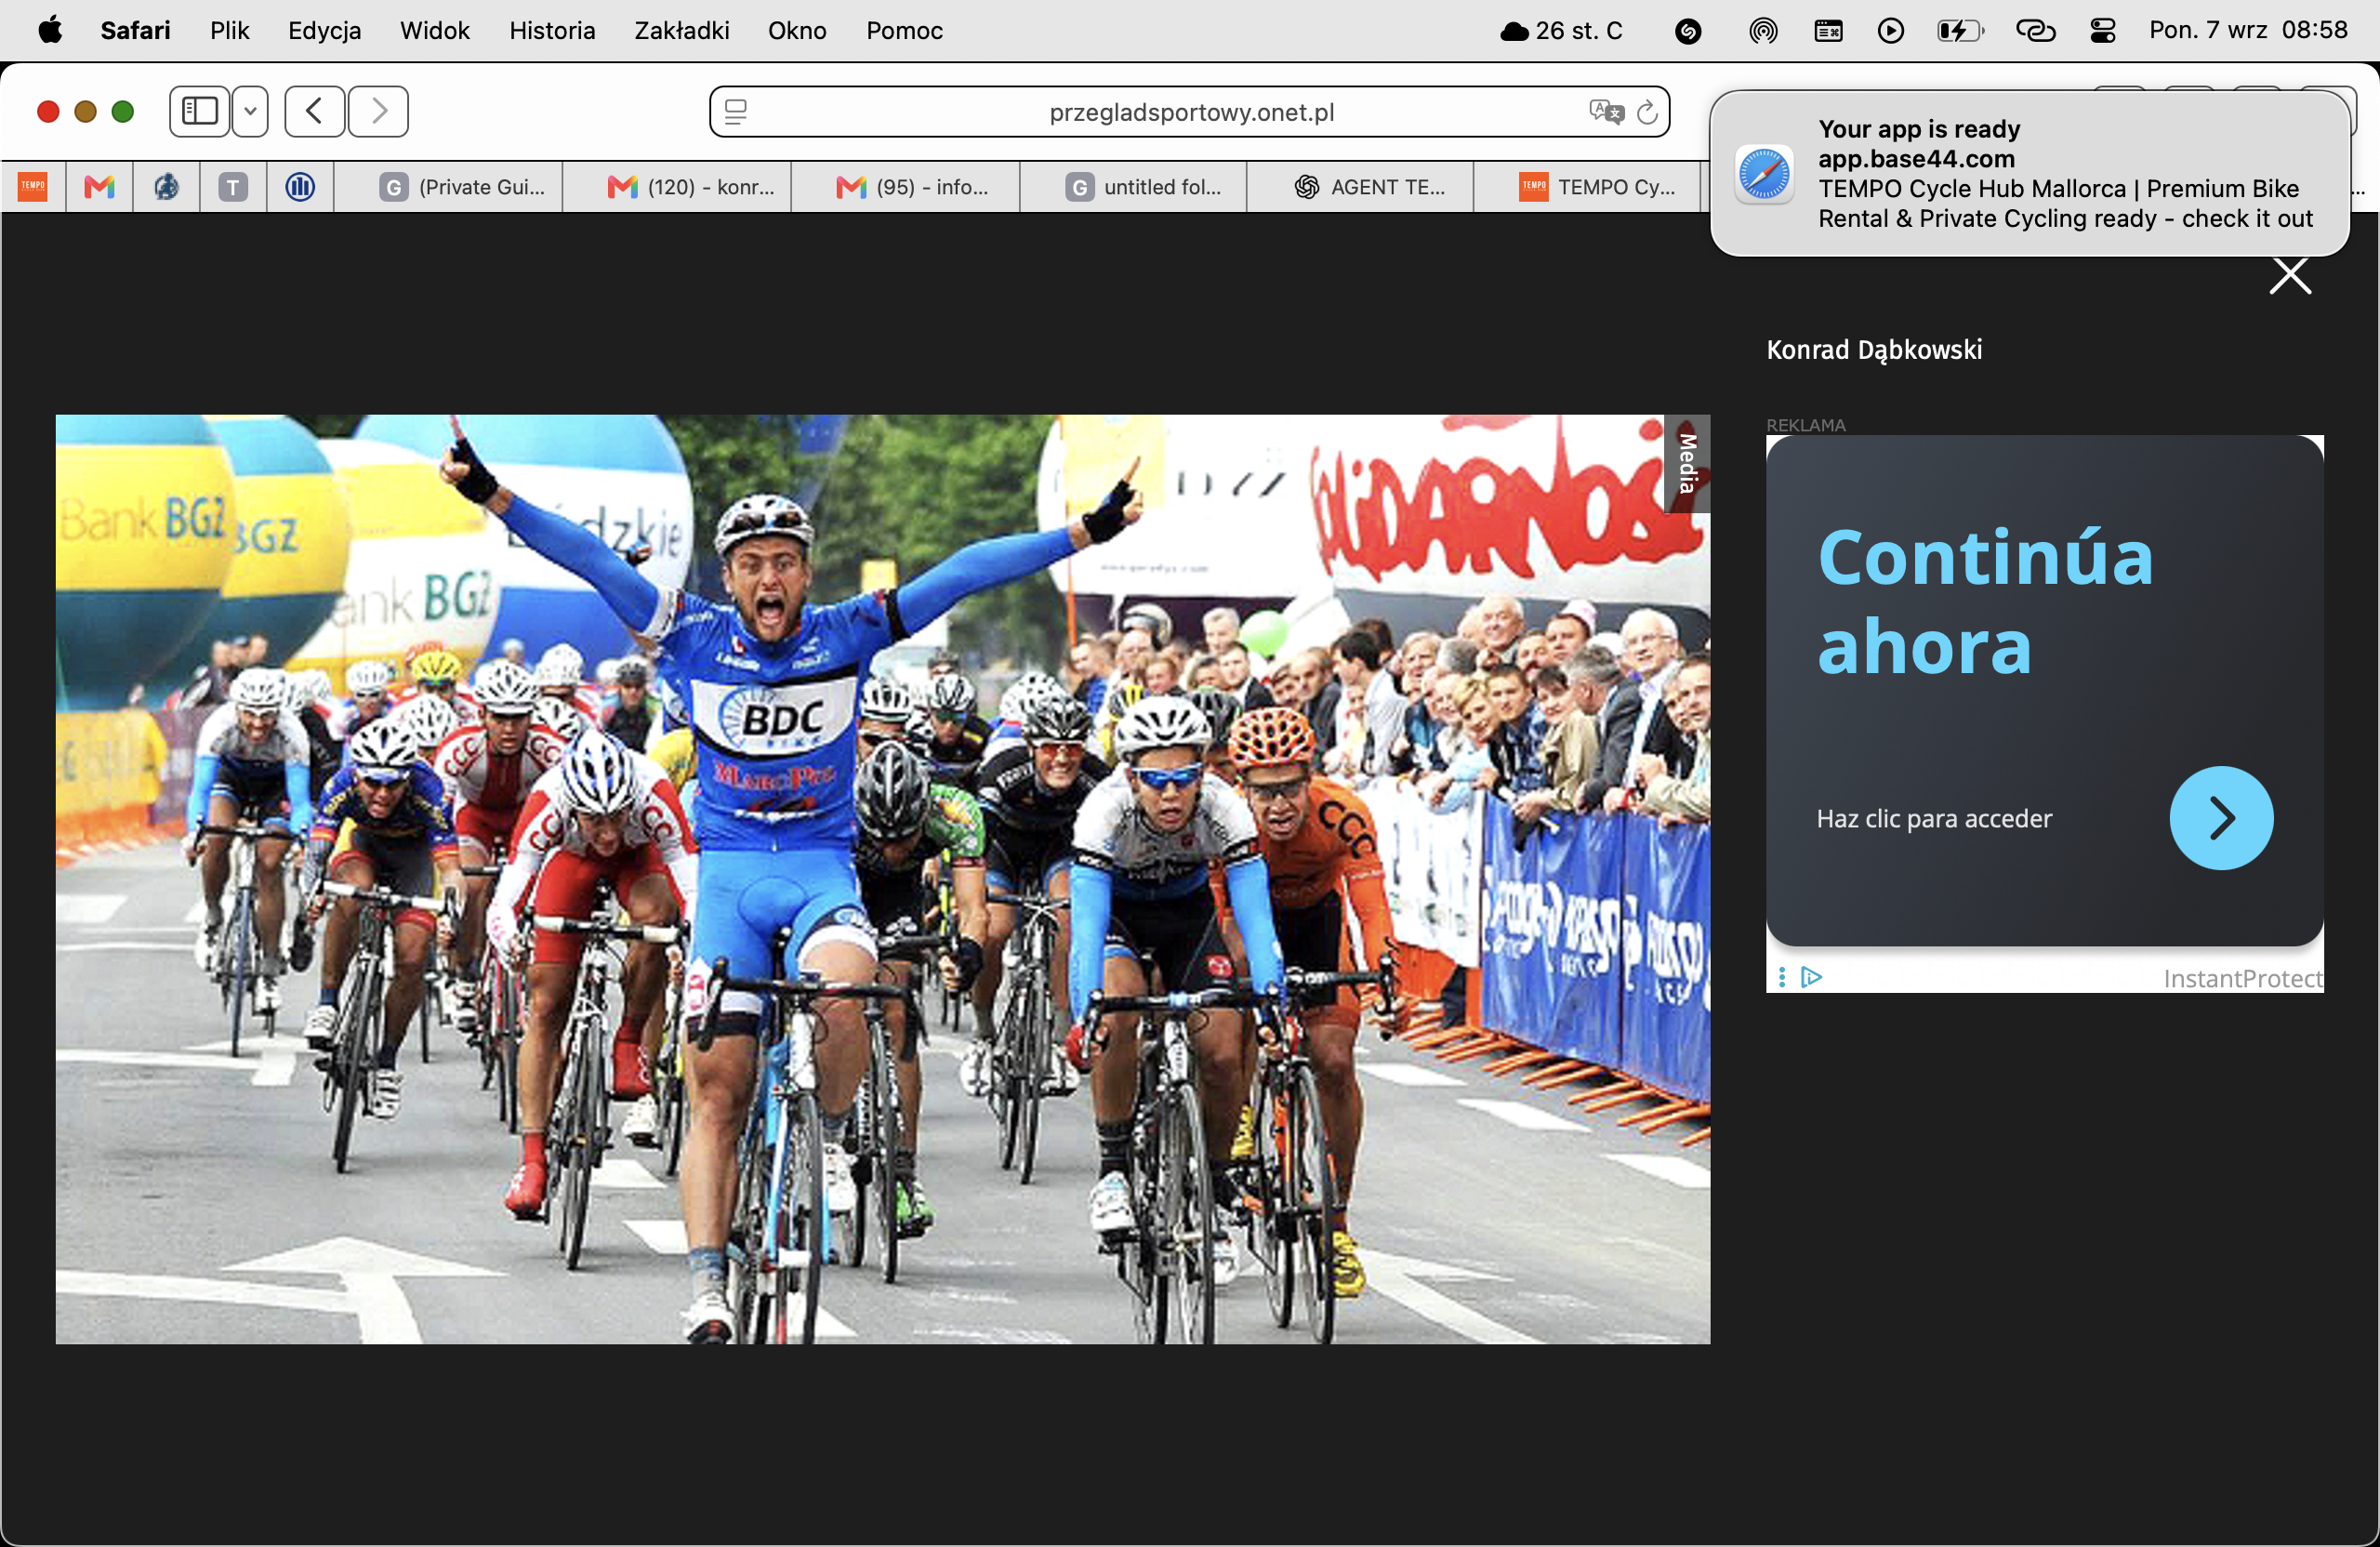This screenshot has width=2380, height=1547.
Task: Switch to the TEMPO Cy... tab
Action: click(x=1587, y=186)
